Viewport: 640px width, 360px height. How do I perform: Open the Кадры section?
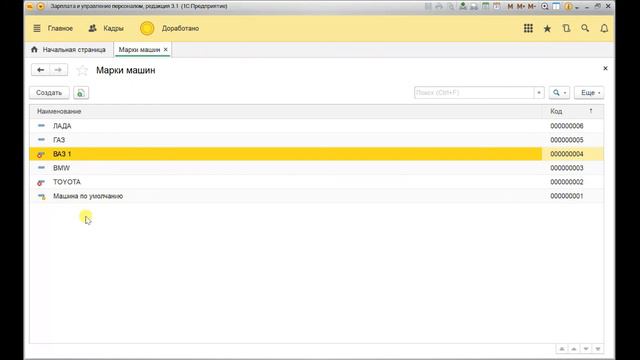[106, 28]
